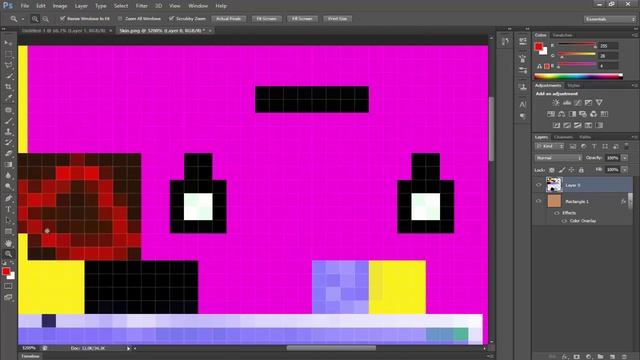Select the Path Selection tool
Image resolution: width=640 pixels, height=360 pixels.
click(x=8, y=220)
